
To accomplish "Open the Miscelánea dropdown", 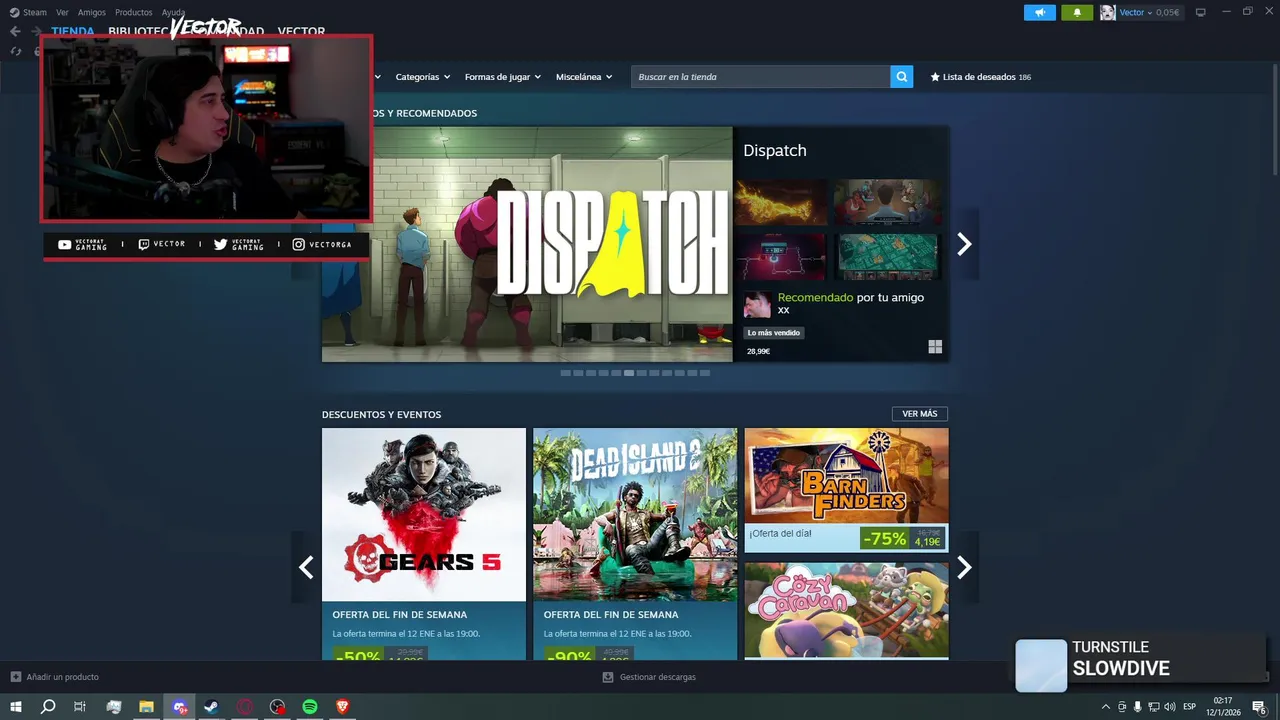I will coord(584,77).
